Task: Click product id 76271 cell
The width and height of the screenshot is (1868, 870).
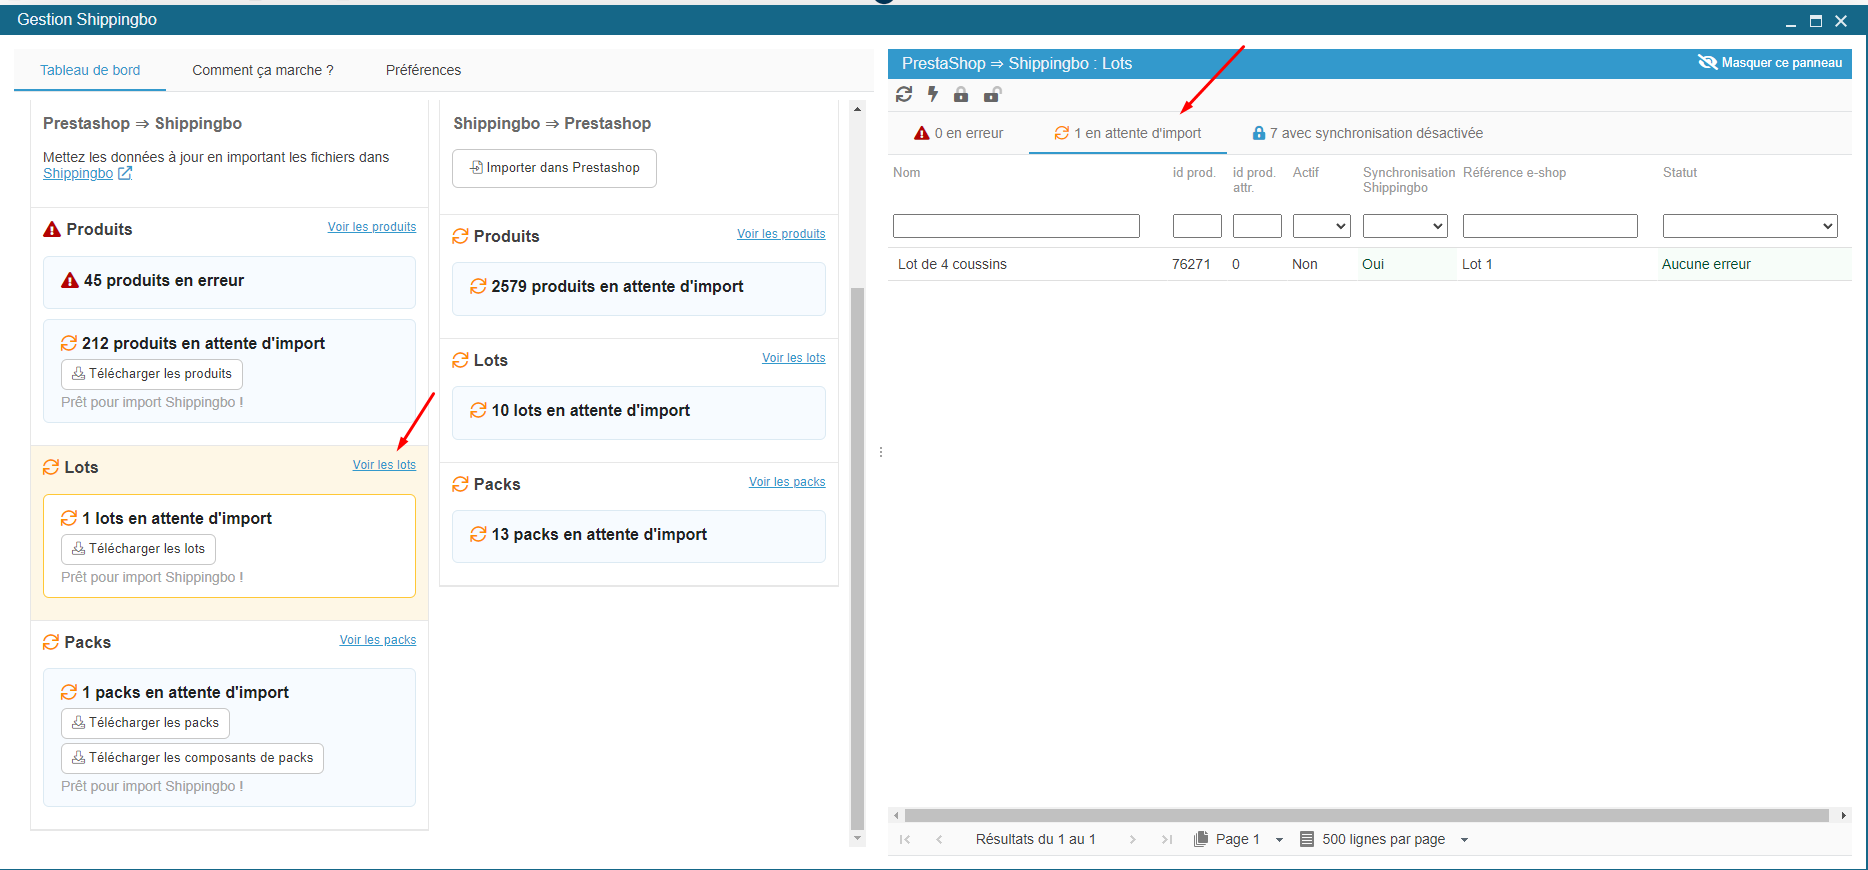Action: pyautogui.click(x=1191, y=264)
